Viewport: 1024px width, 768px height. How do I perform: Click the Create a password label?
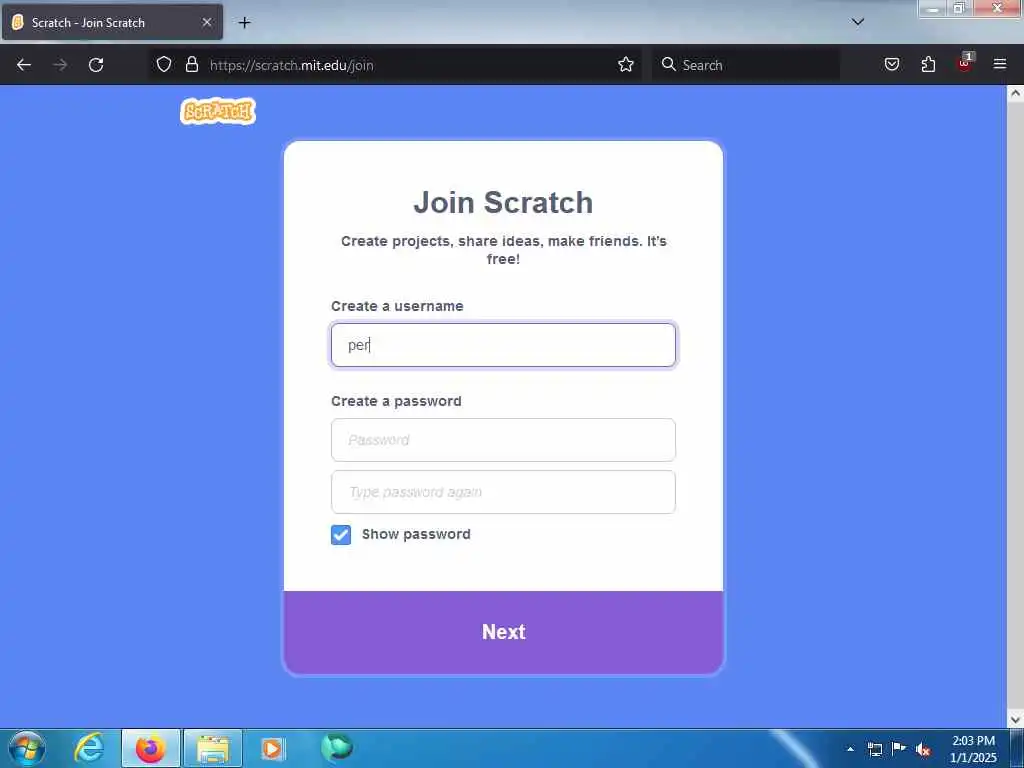396,401
